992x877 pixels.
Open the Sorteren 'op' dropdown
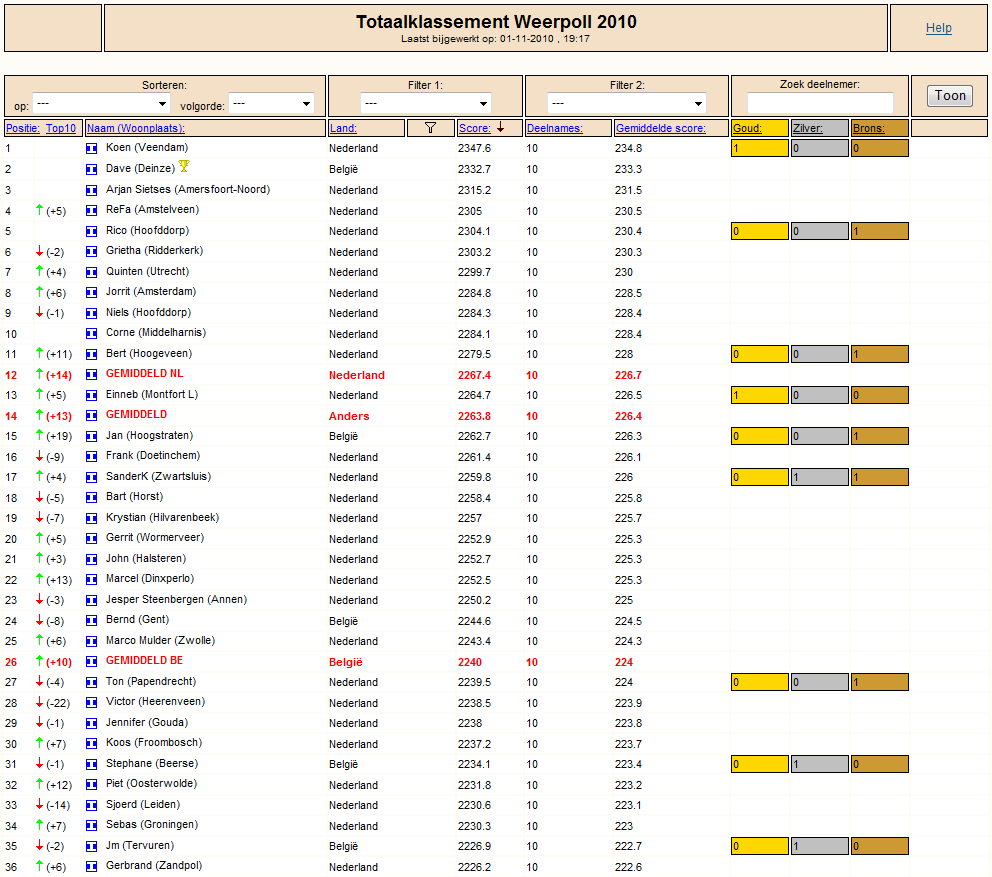(101, 104)
